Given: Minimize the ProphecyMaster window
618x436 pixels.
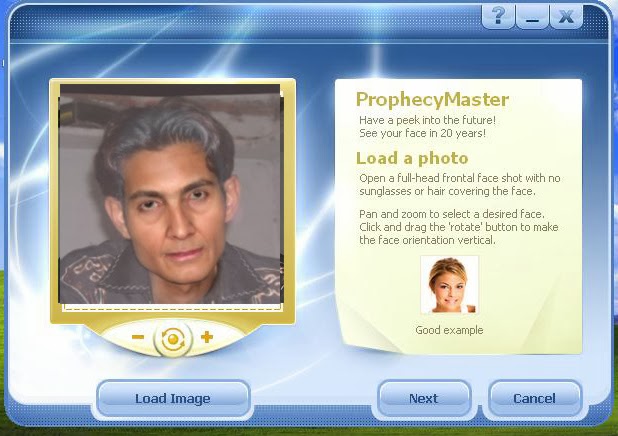Looking at the screenshot, I should coord(532,16).
